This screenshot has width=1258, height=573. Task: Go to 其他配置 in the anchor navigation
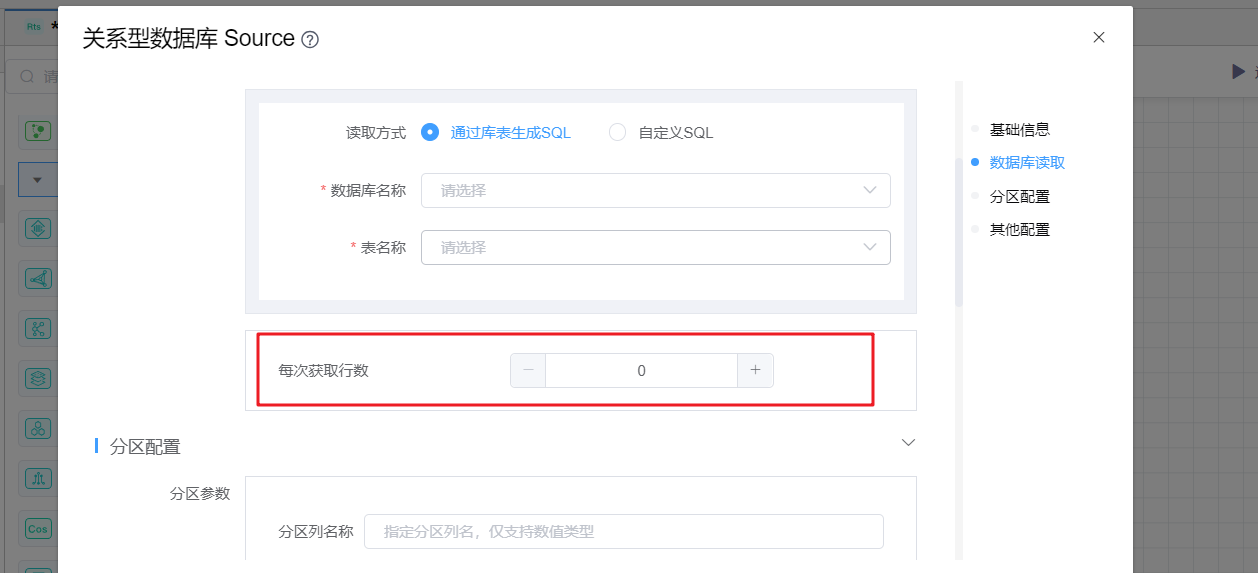[x=1019, y=229]
